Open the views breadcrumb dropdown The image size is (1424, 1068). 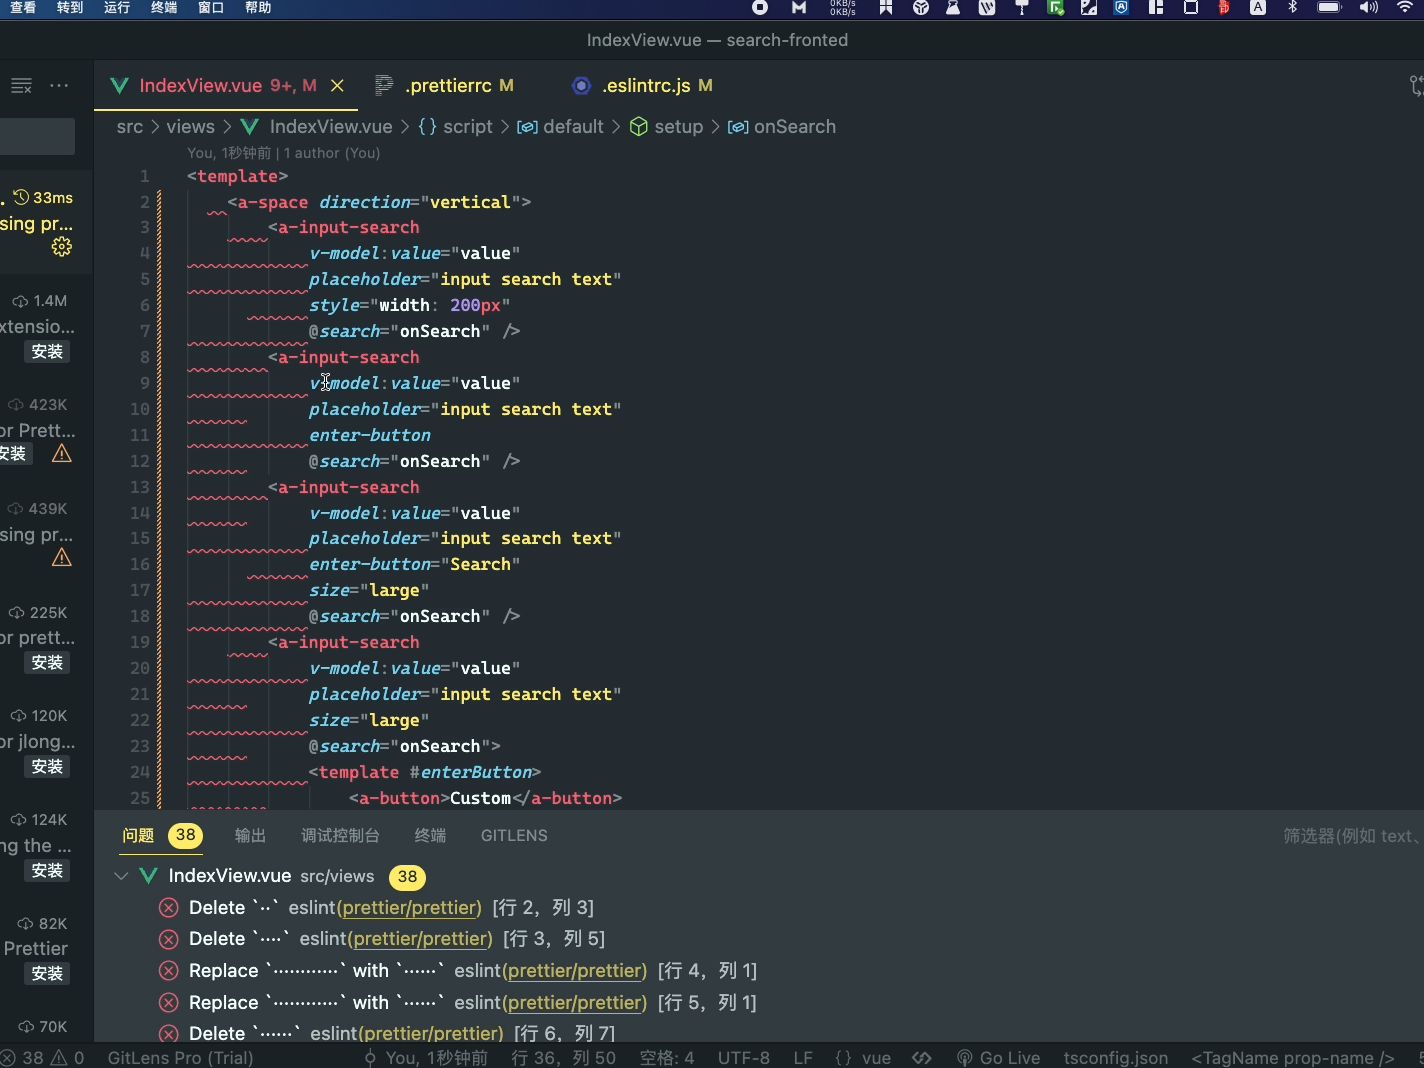point(189,127)
